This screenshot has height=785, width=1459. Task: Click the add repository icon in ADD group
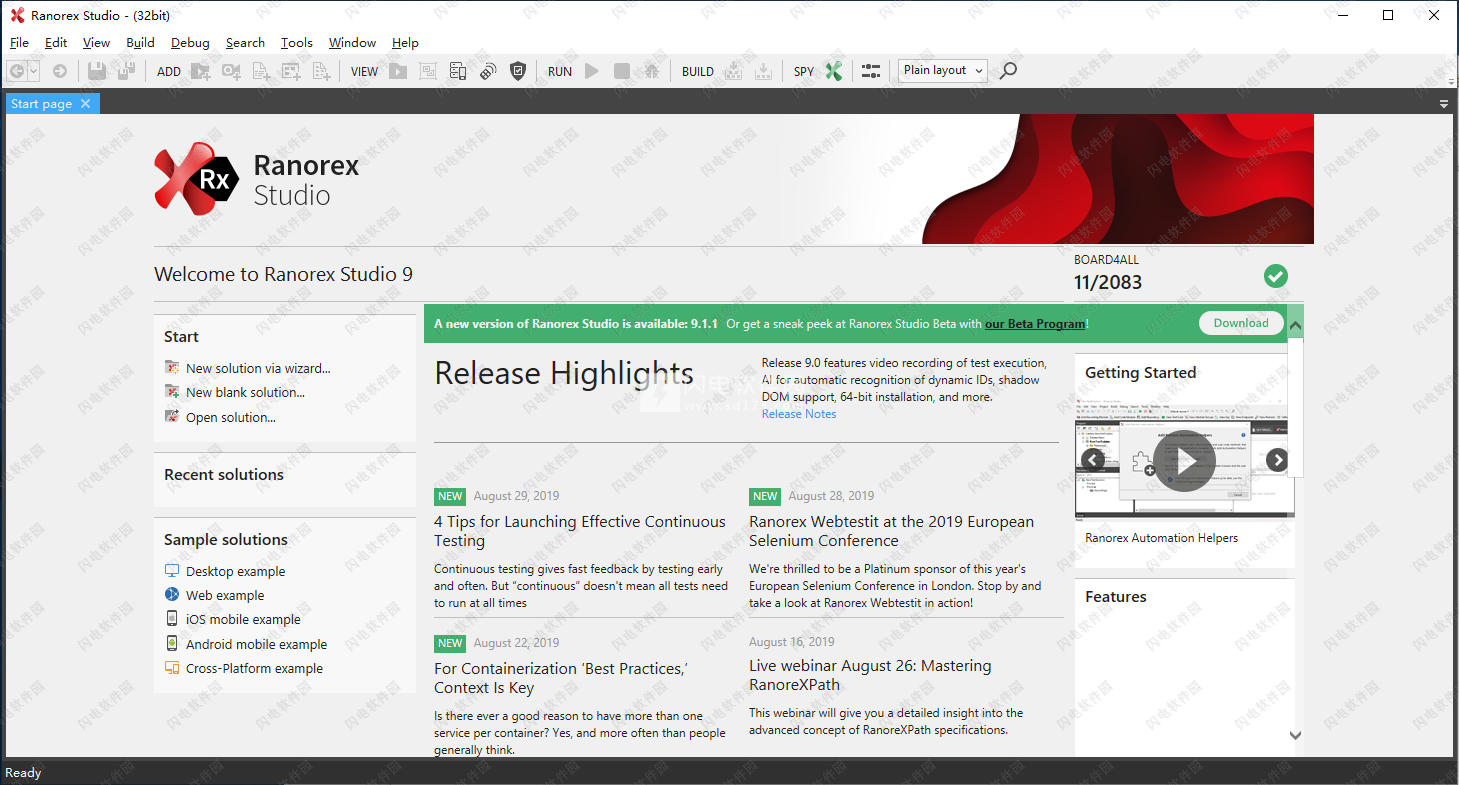click(x=291, y=71)
